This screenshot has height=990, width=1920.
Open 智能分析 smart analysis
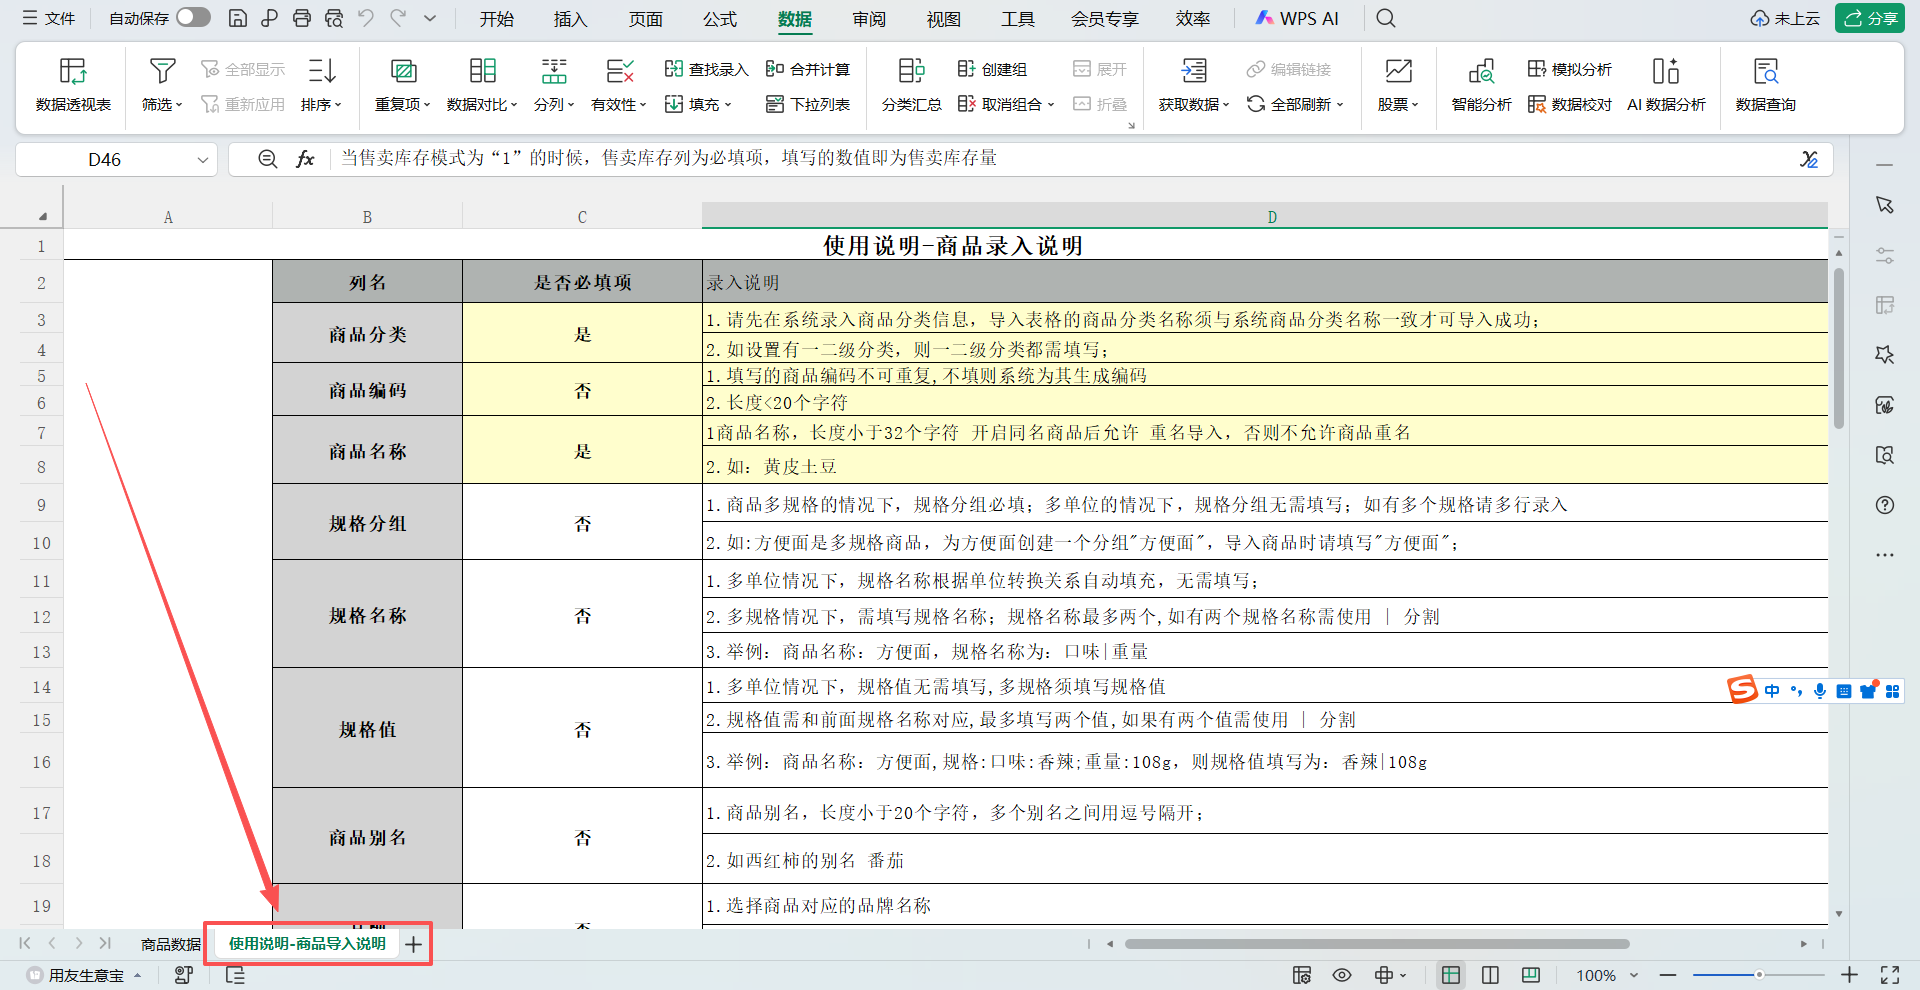click(1481, 84)
